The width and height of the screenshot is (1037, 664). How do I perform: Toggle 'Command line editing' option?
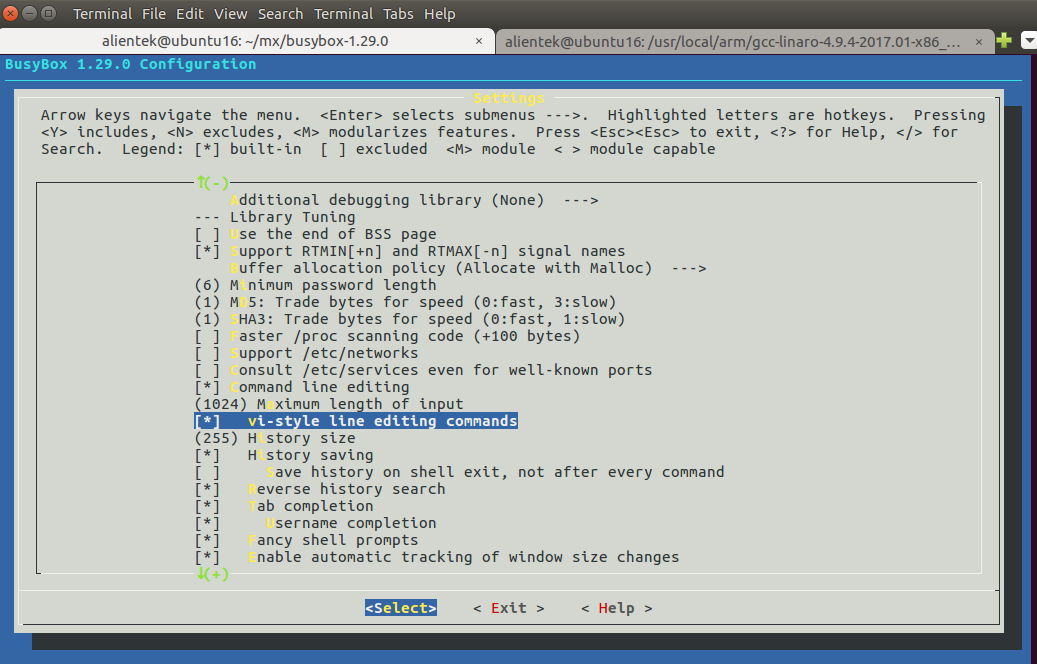302,387
